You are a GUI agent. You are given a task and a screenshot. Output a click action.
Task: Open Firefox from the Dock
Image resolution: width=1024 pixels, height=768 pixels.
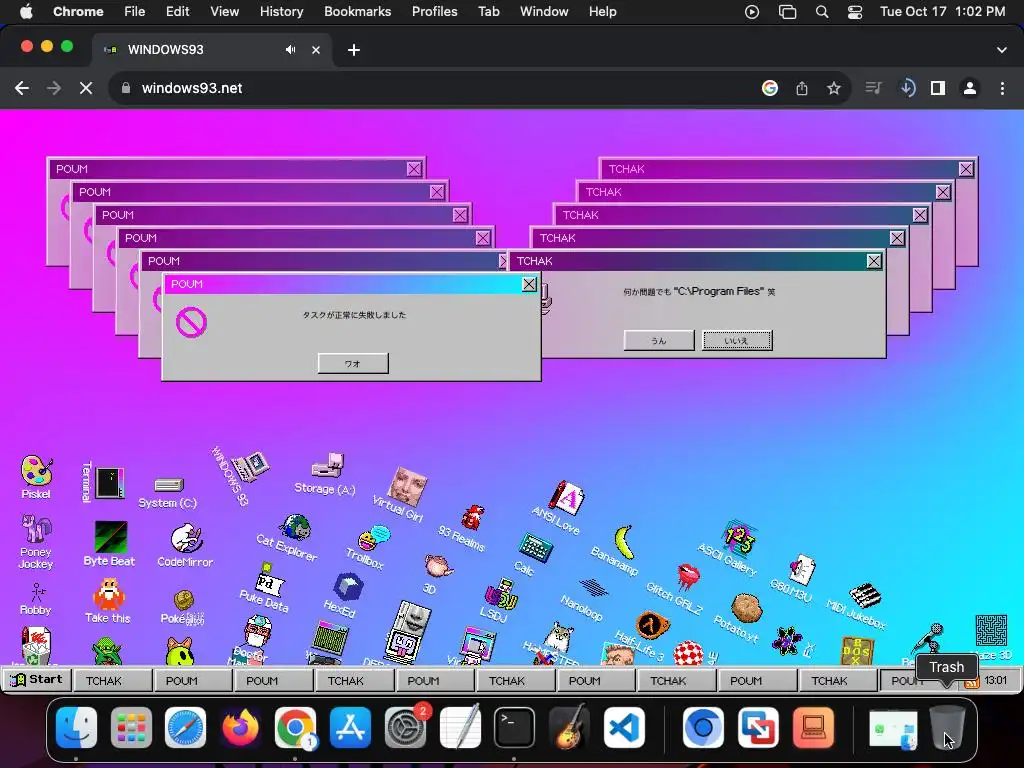tap(240, 727)
